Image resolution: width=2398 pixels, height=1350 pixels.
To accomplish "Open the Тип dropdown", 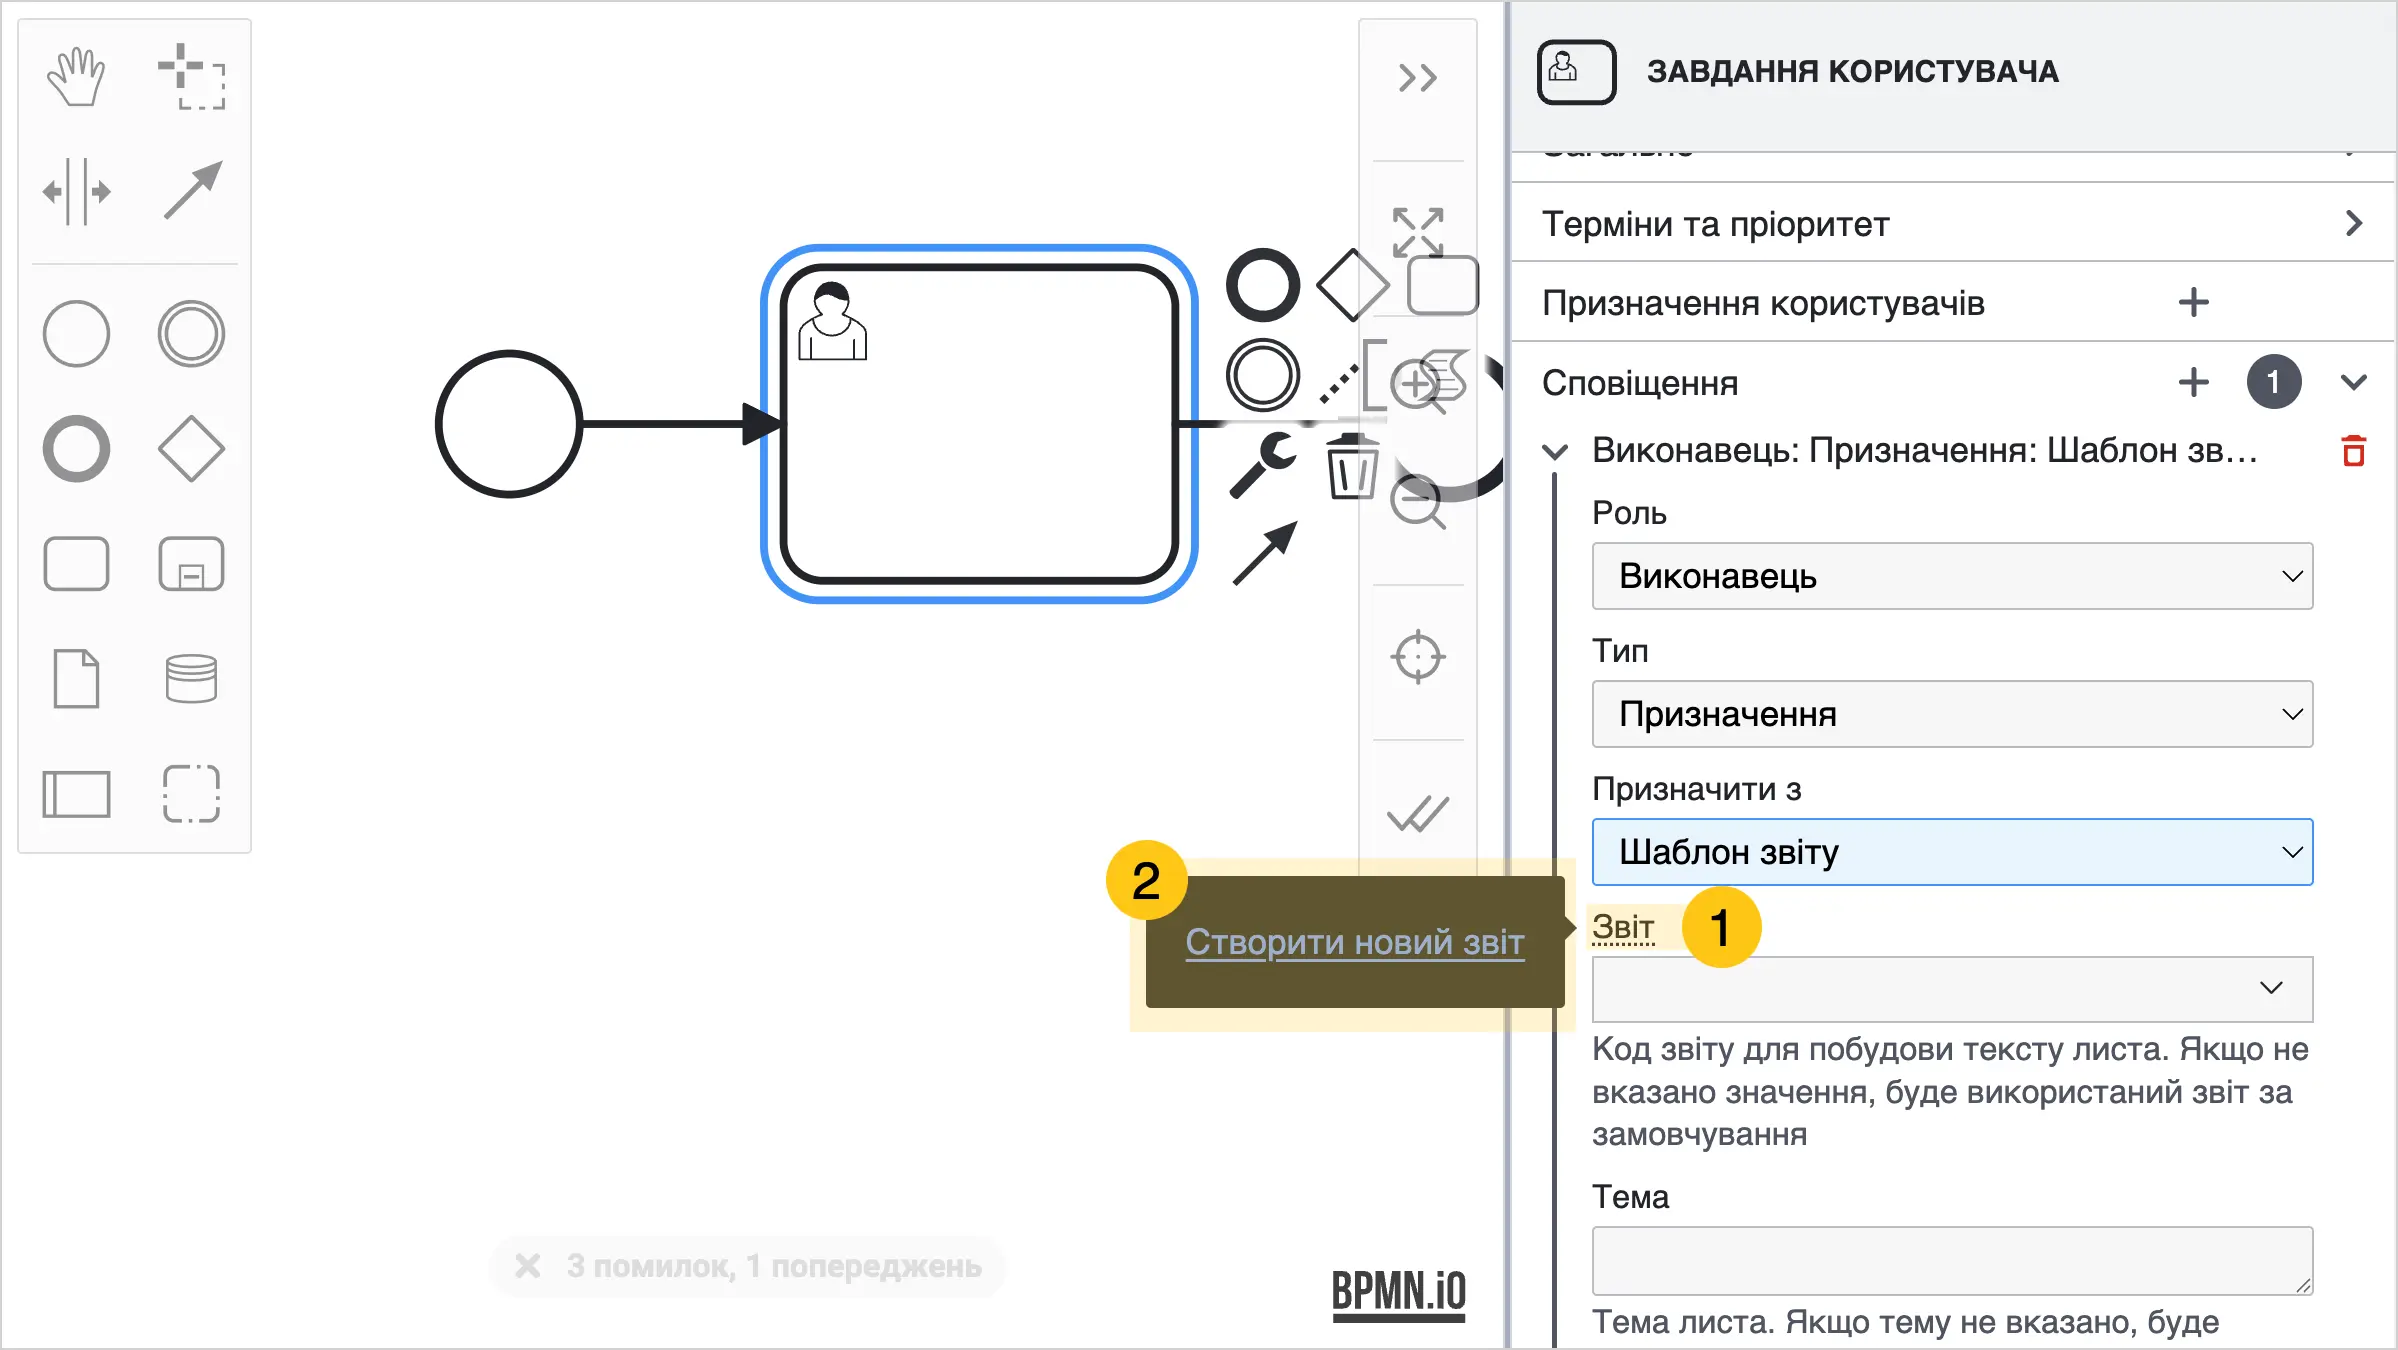I will click(1952, 715).
